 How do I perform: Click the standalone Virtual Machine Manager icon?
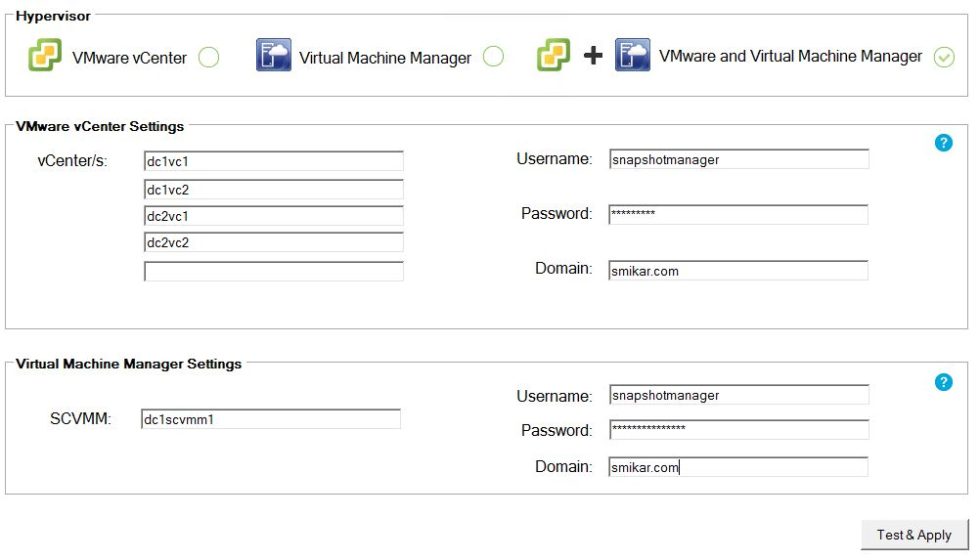tap(273, 56)
